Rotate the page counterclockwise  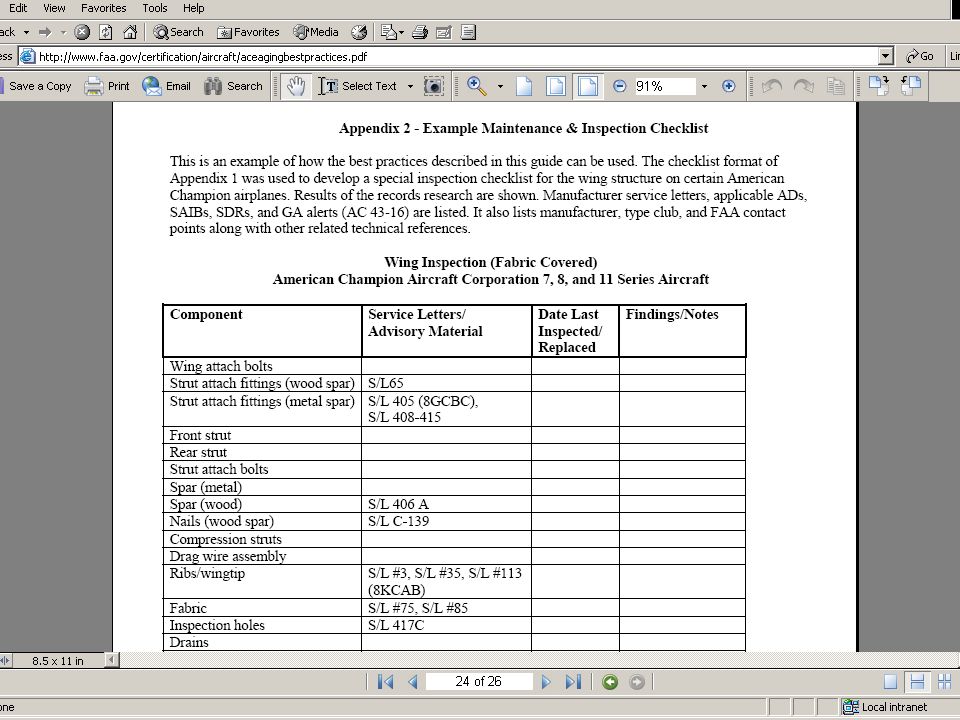tap(911, 86)
